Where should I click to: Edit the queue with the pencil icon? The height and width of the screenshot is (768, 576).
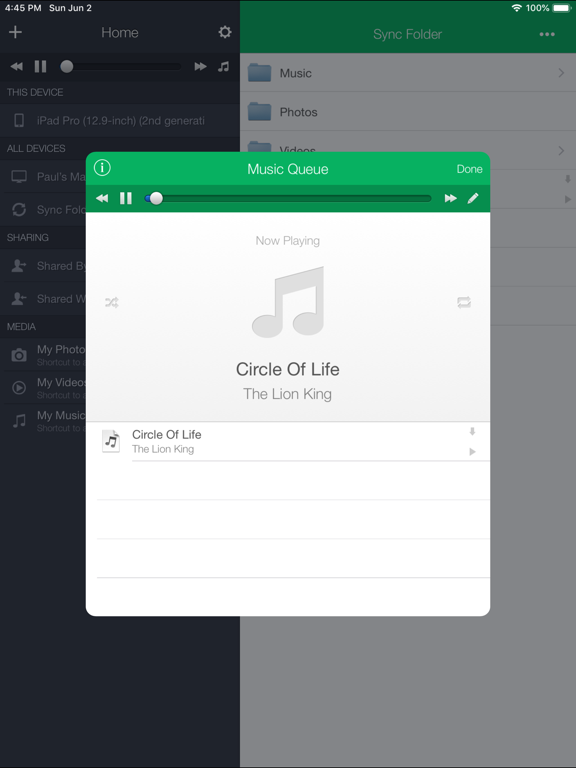(473, 198)
